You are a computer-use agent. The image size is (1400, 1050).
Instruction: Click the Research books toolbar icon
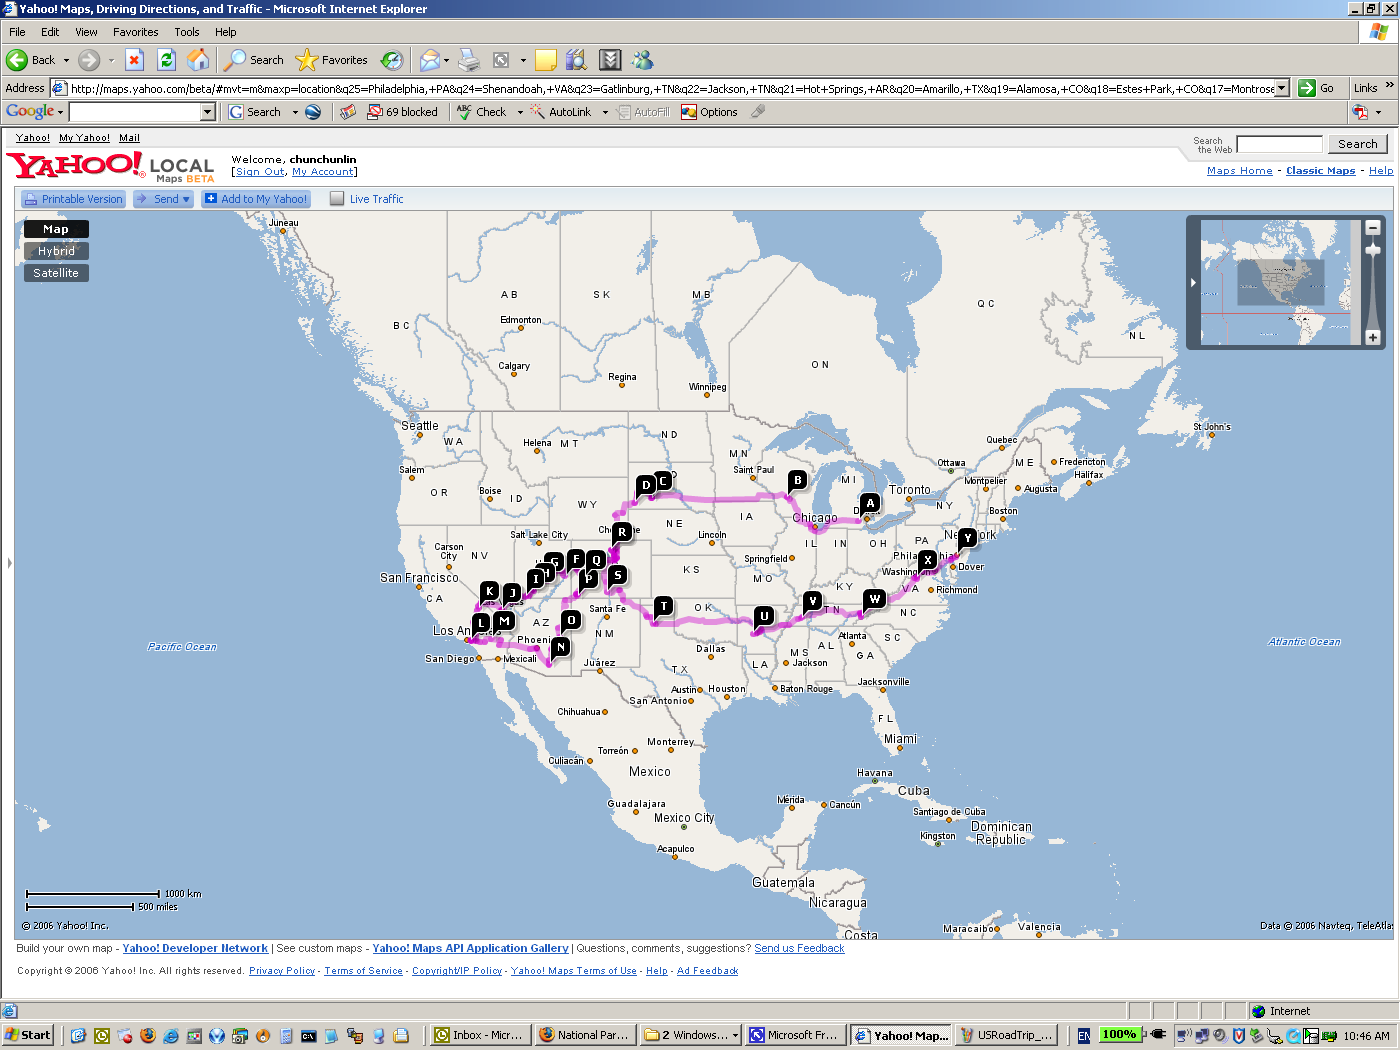coord(576,60)
